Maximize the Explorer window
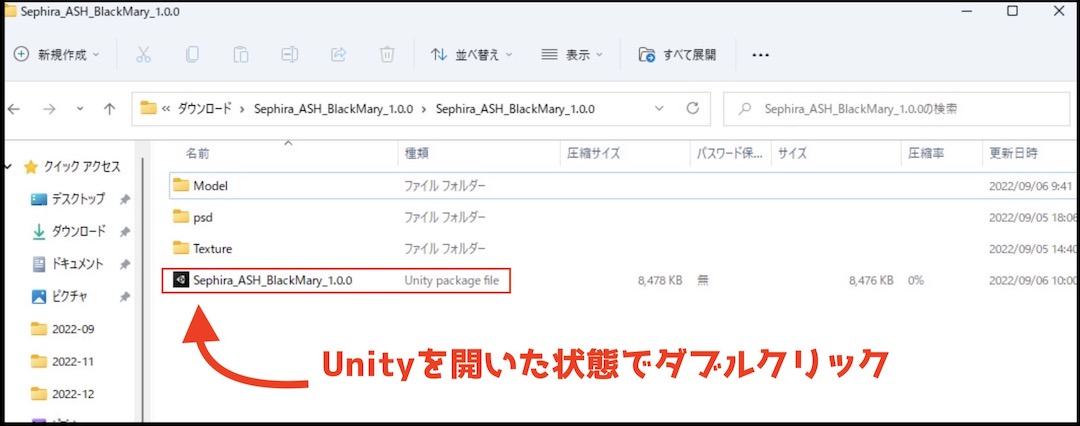The image size is (1080, 426). point(1012,11)
